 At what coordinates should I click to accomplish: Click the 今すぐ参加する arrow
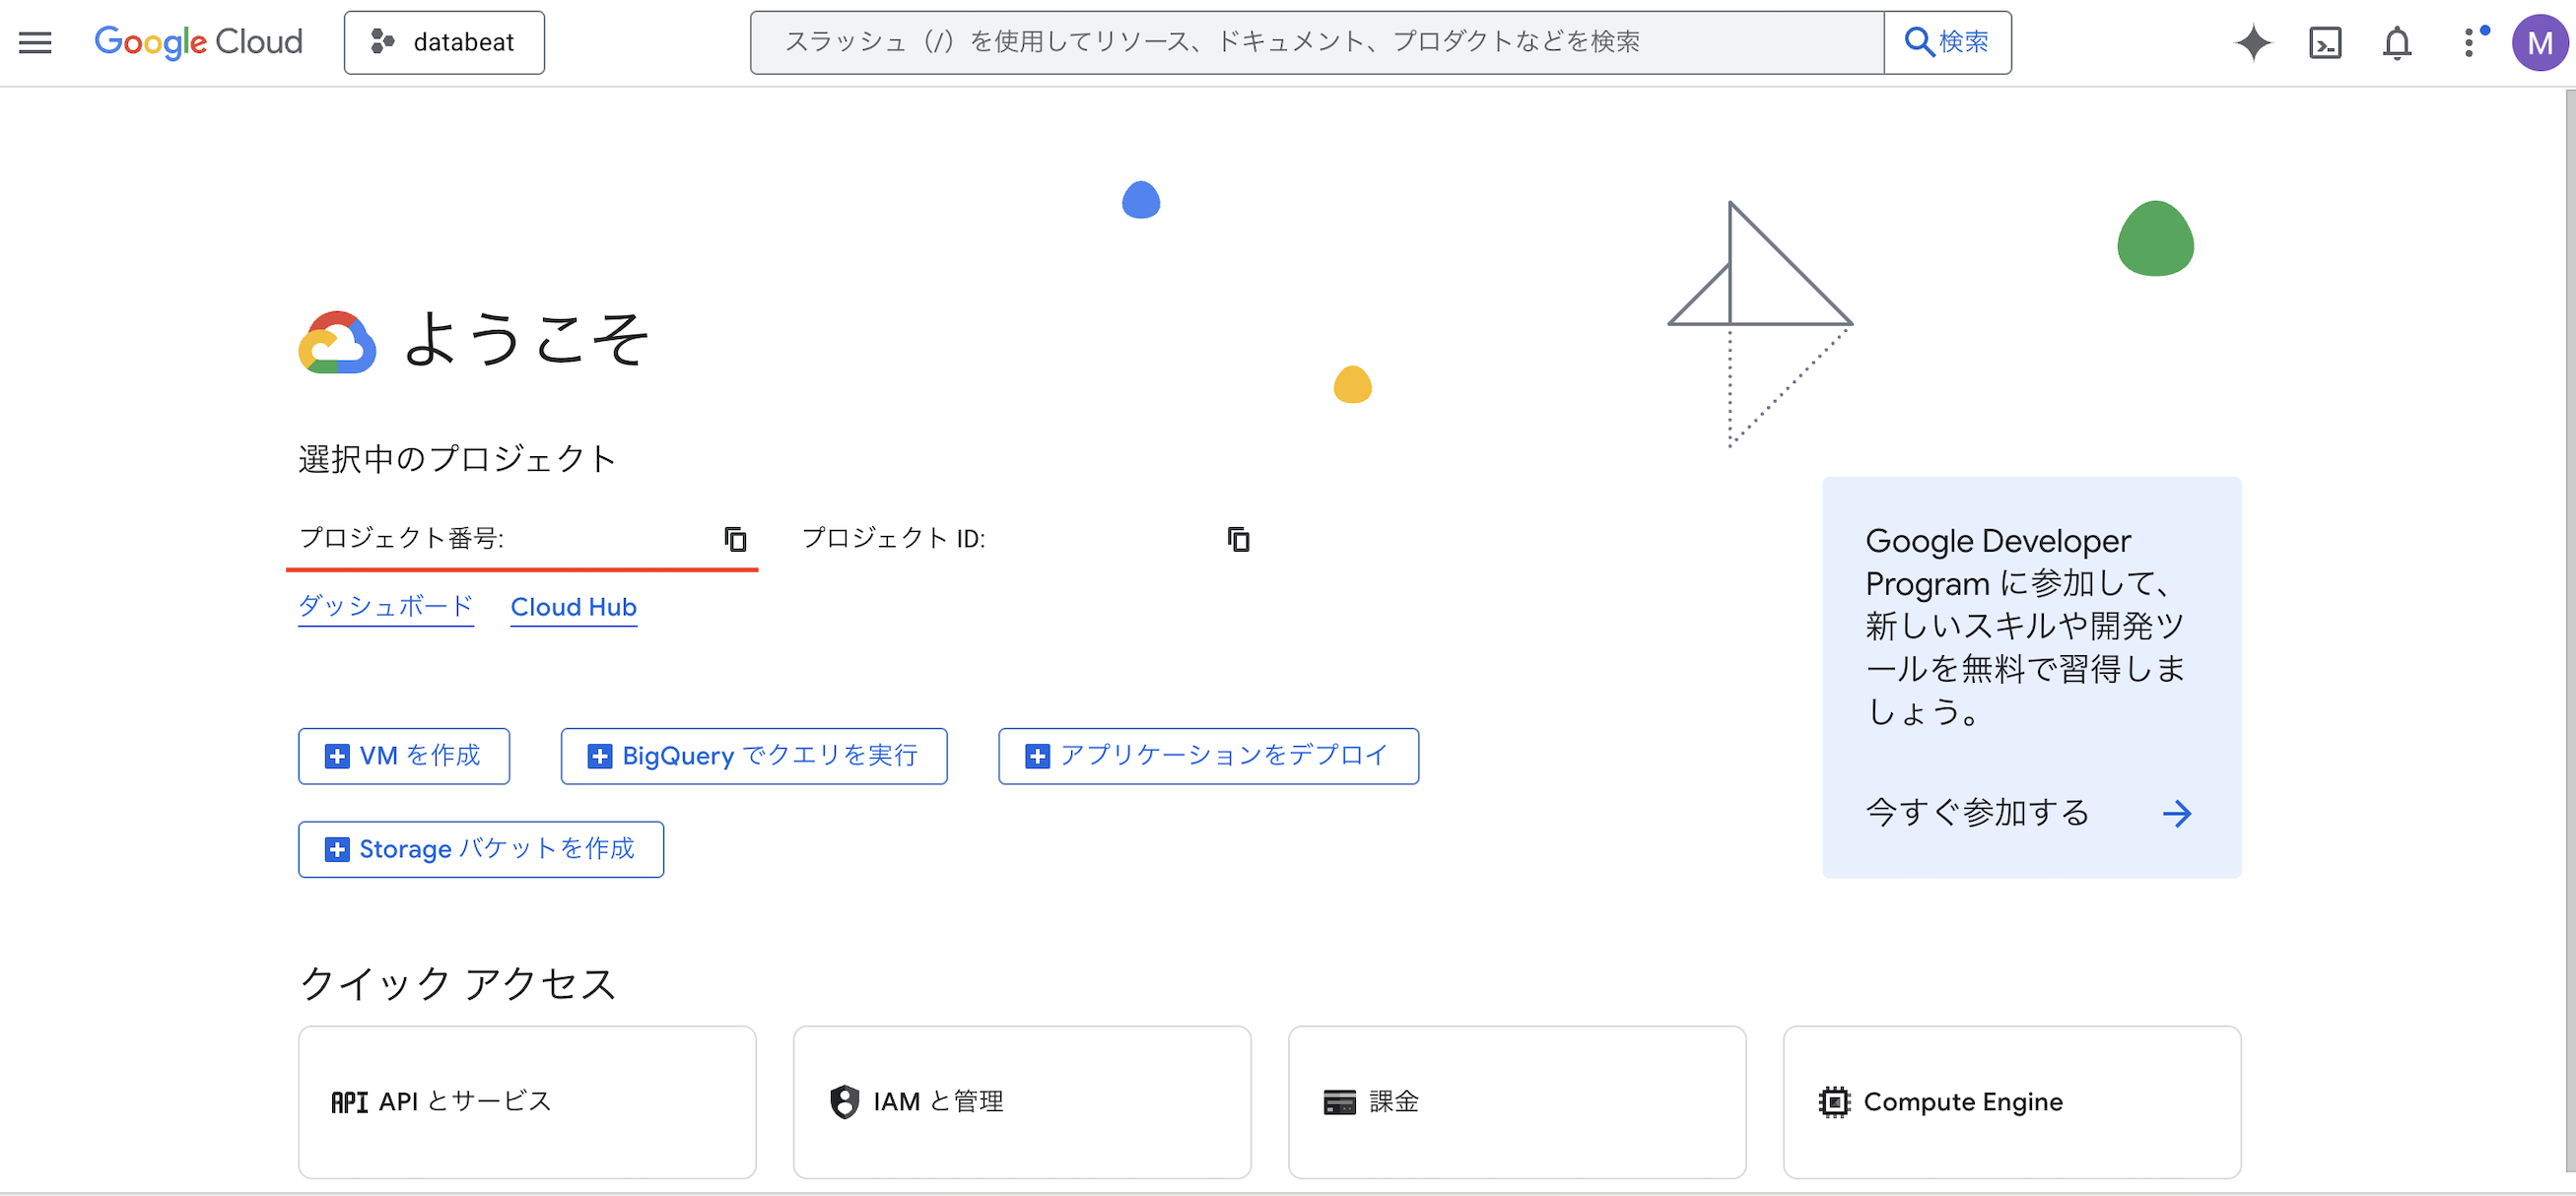[2176, 813]
